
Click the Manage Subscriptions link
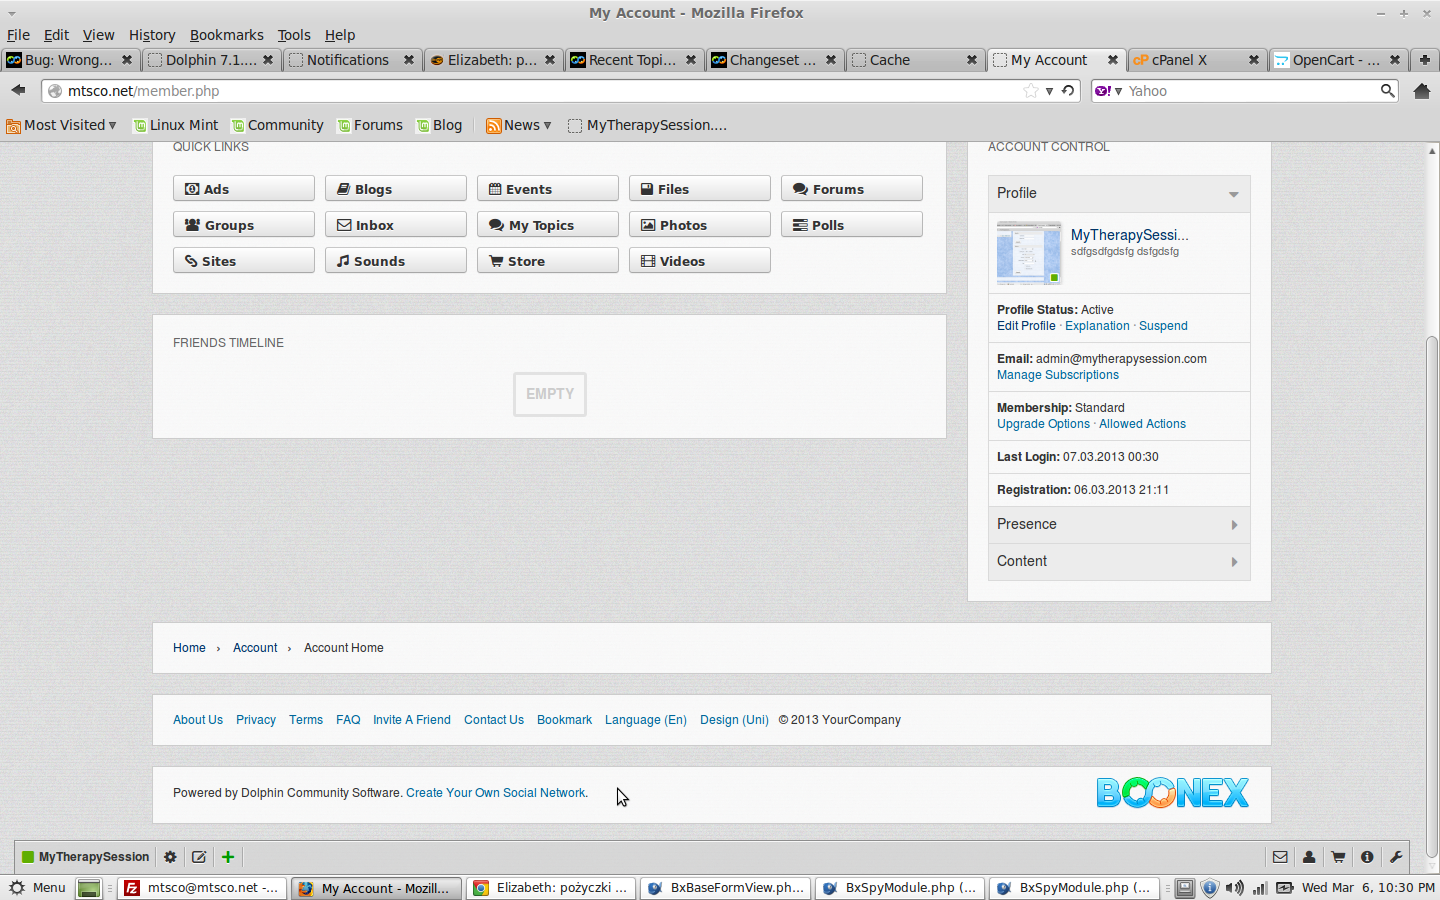[1057, 375]
